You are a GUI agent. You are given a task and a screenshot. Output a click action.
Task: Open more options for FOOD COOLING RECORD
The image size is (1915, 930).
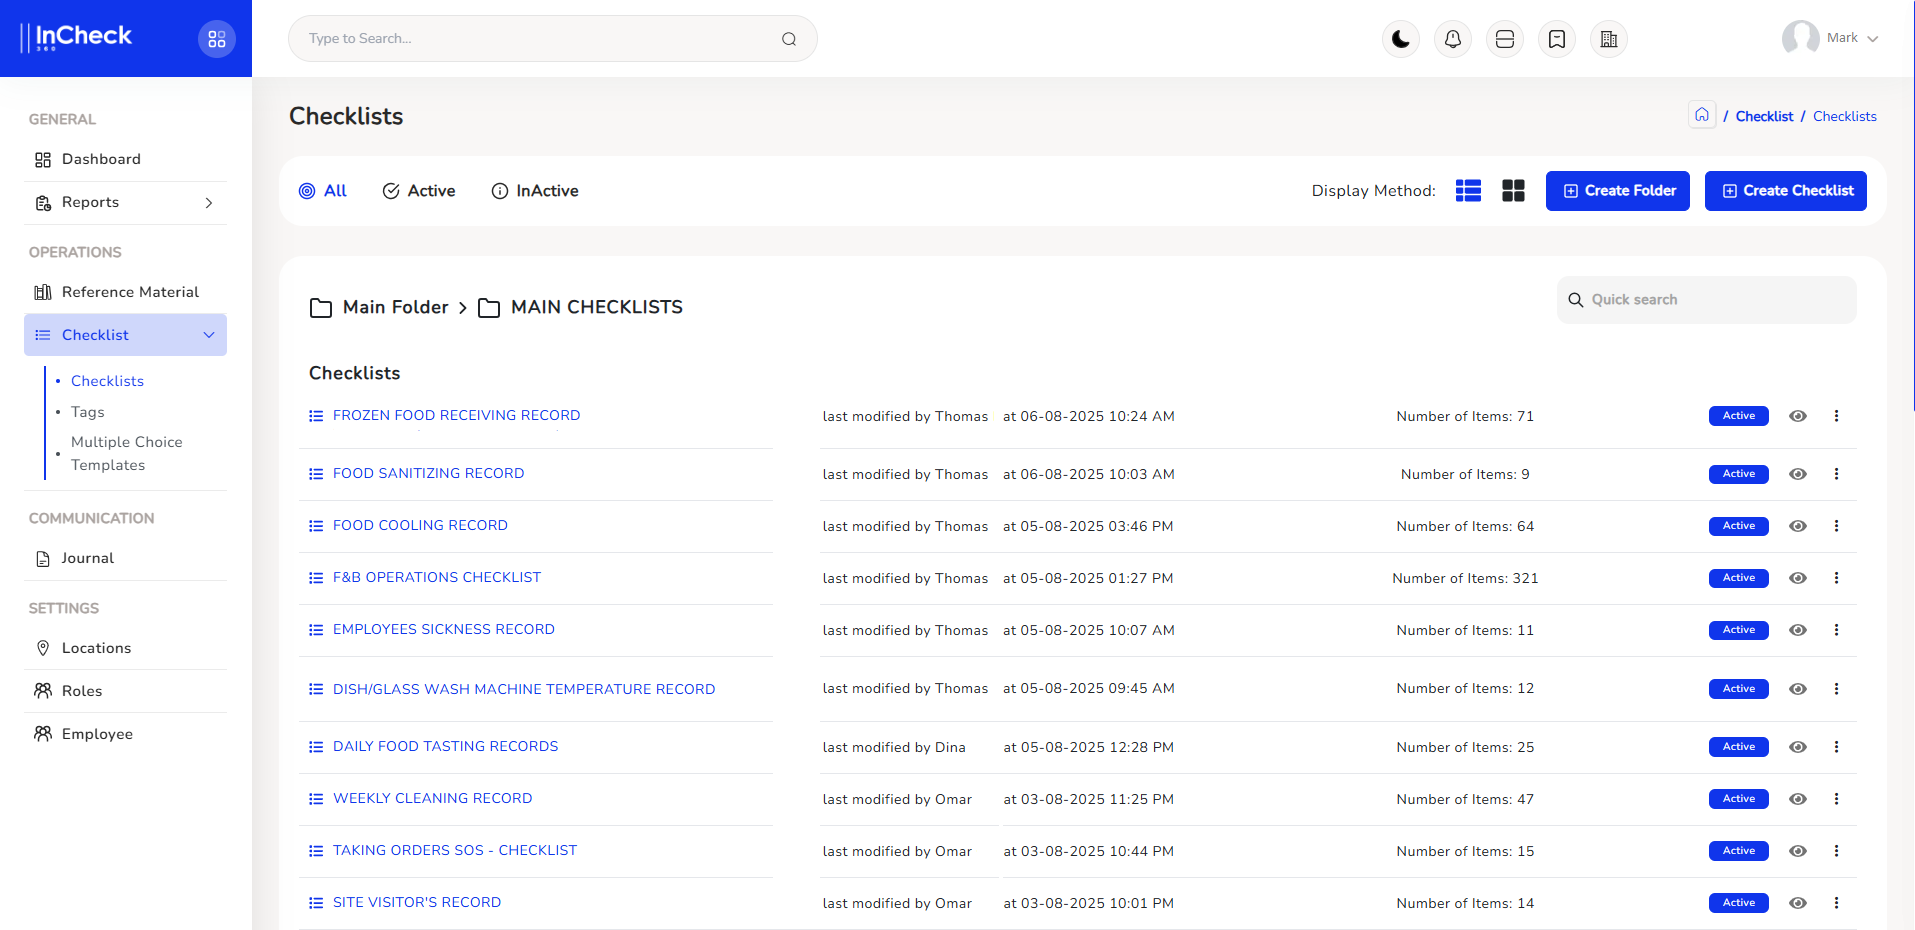point(1836,526)
